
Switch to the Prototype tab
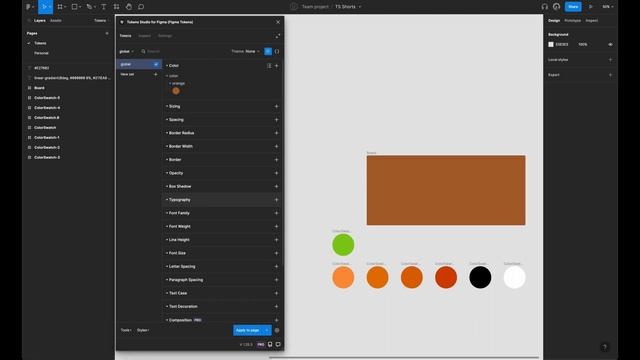572,20
